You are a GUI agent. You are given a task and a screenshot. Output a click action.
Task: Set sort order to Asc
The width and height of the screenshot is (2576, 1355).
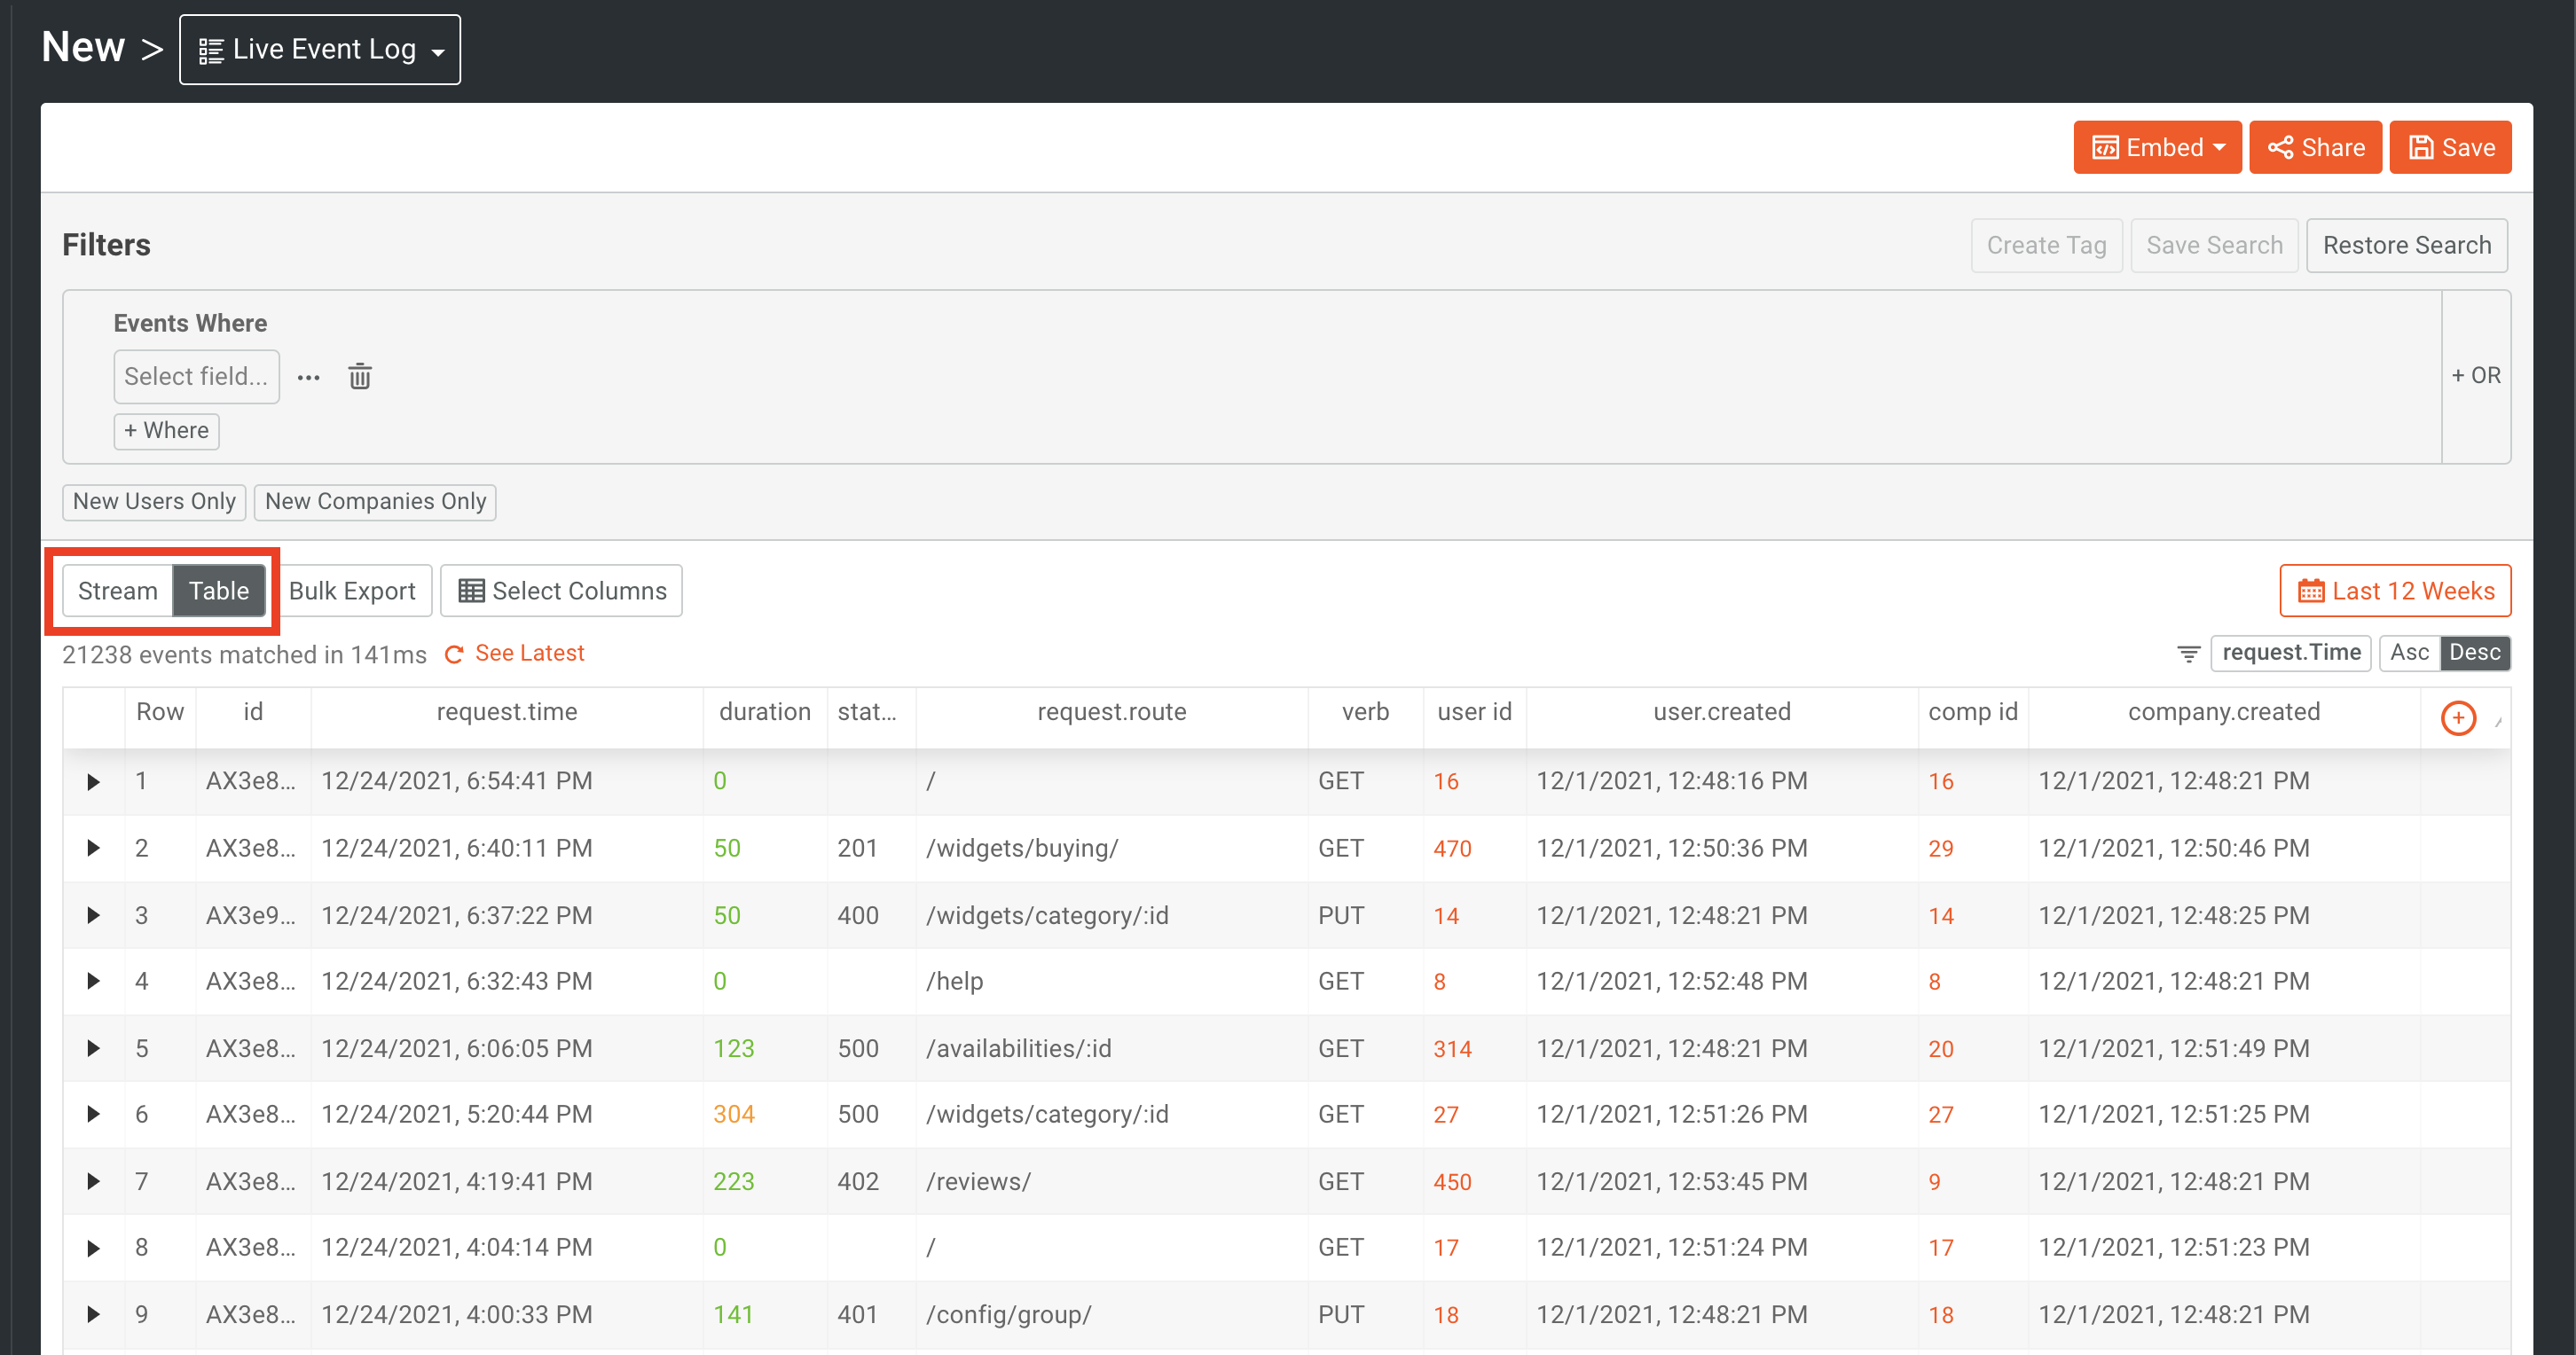click(2408, 653)
